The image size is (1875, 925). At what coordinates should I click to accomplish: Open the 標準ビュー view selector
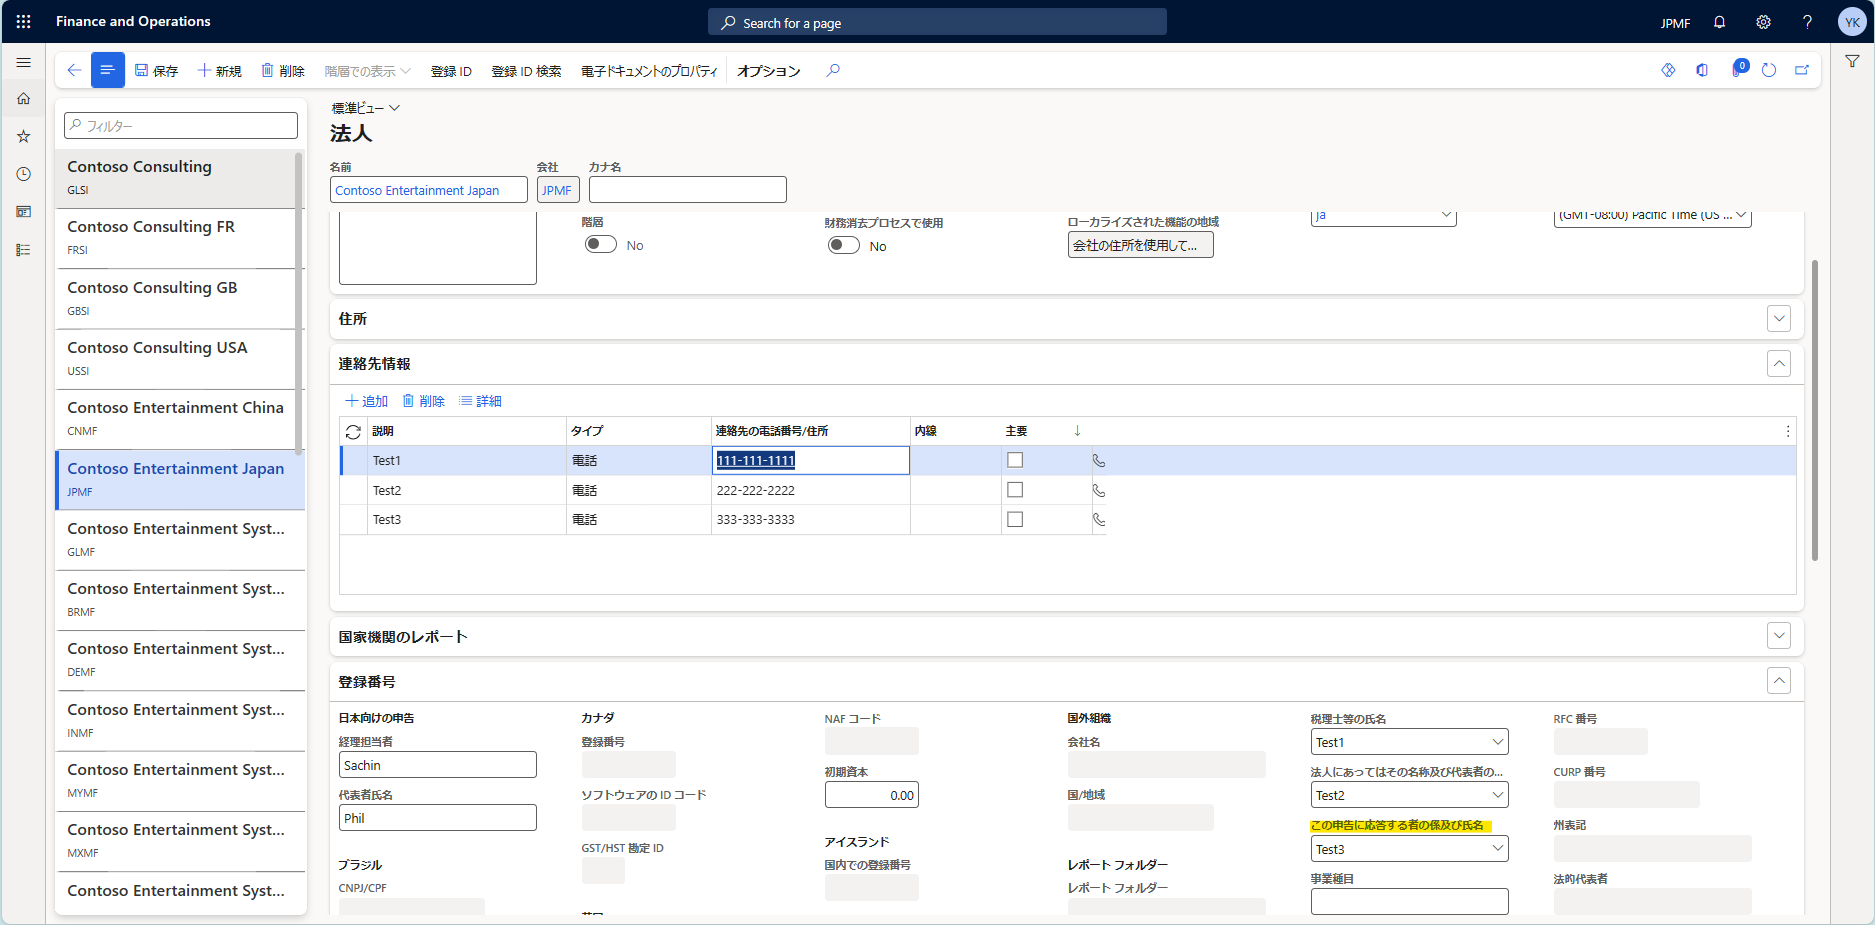click(366, 108)
